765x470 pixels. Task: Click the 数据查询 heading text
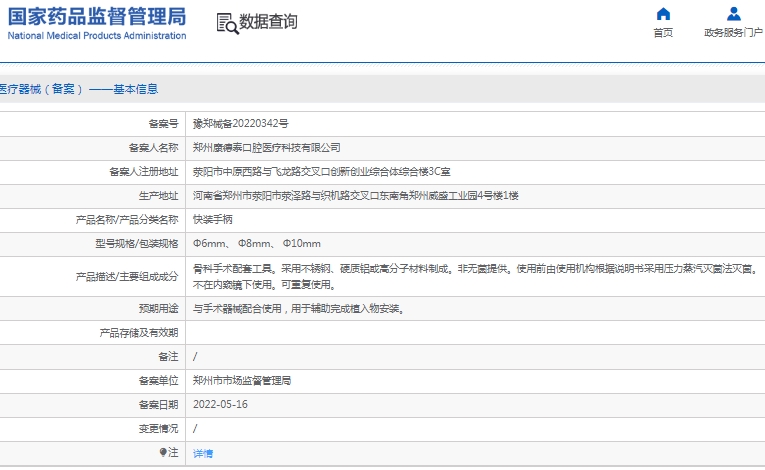pos(268,22)
